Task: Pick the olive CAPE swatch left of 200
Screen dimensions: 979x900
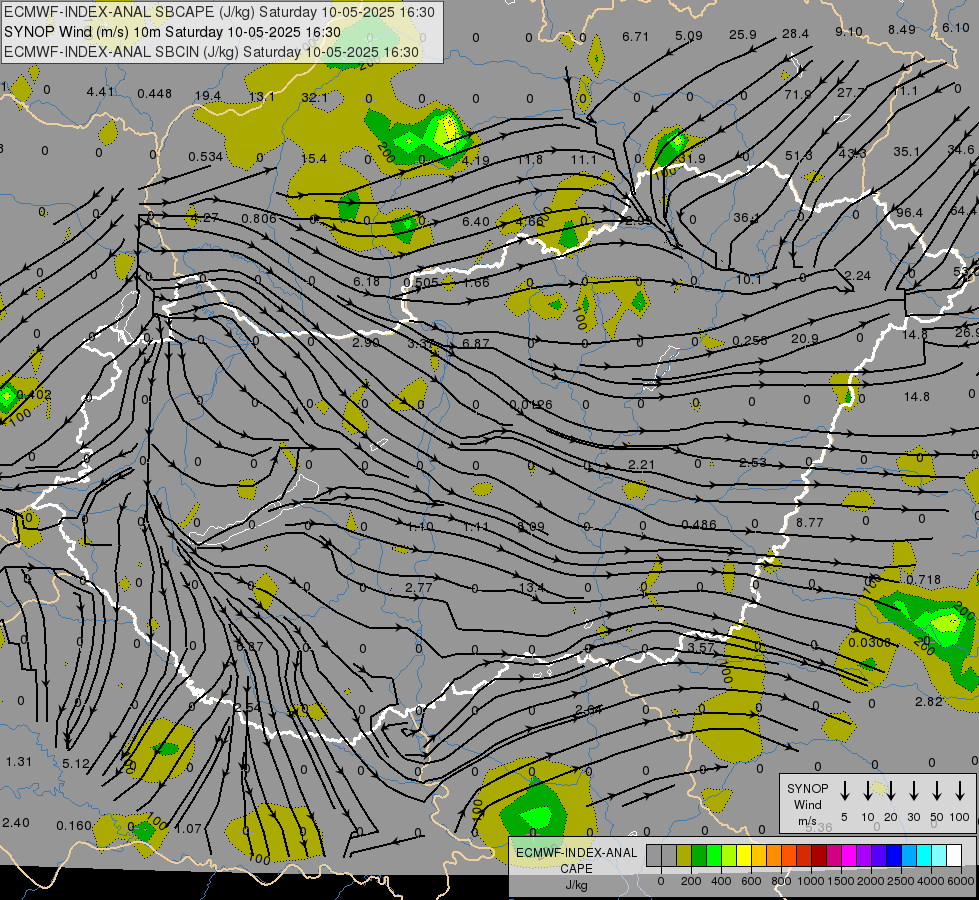Action: 684,855
